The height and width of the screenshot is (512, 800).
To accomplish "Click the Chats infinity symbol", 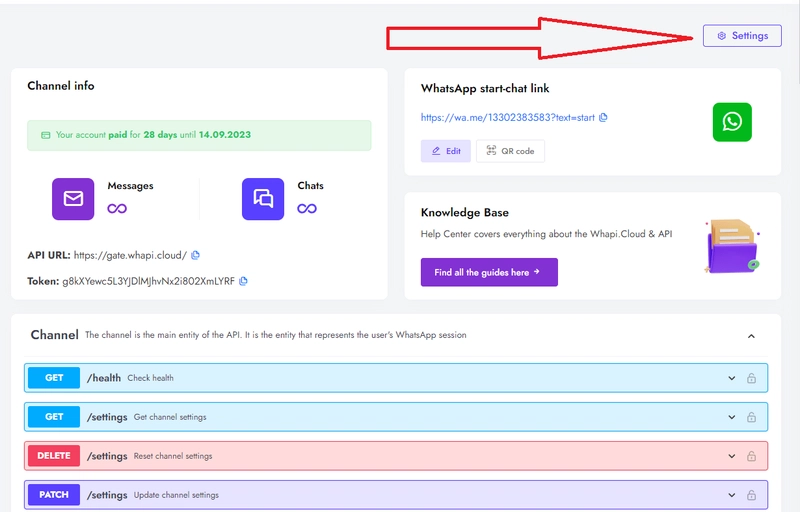I will (307, 209).
